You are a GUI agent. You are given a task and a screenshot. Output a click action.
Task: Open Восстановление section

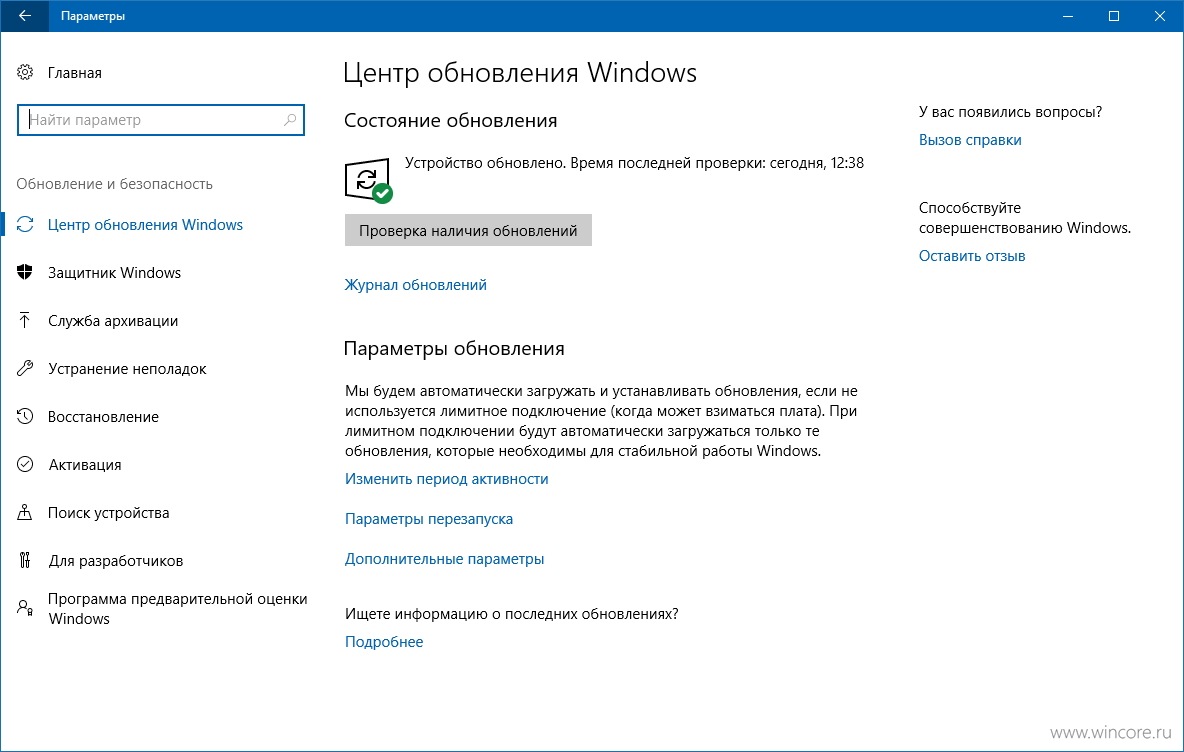point(103,417)
